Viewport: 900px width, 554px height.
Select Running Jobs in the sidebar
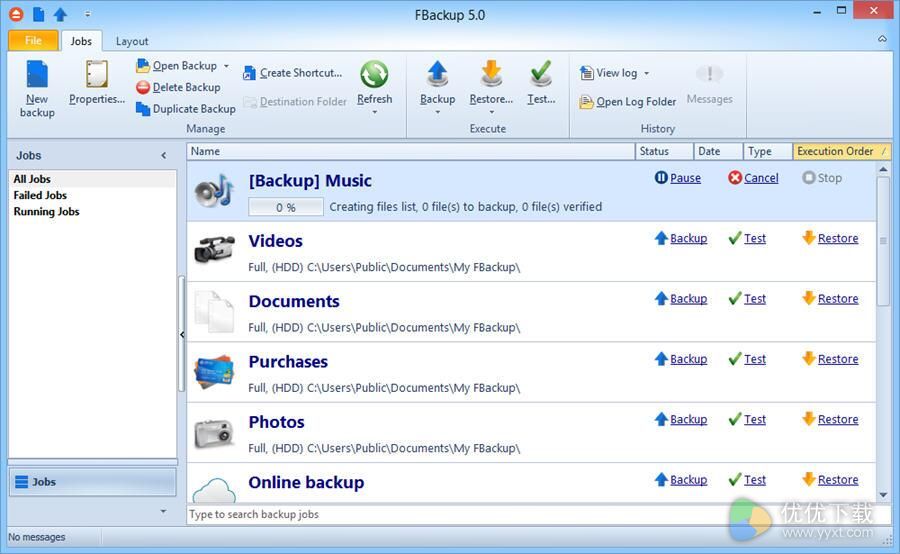92,211
